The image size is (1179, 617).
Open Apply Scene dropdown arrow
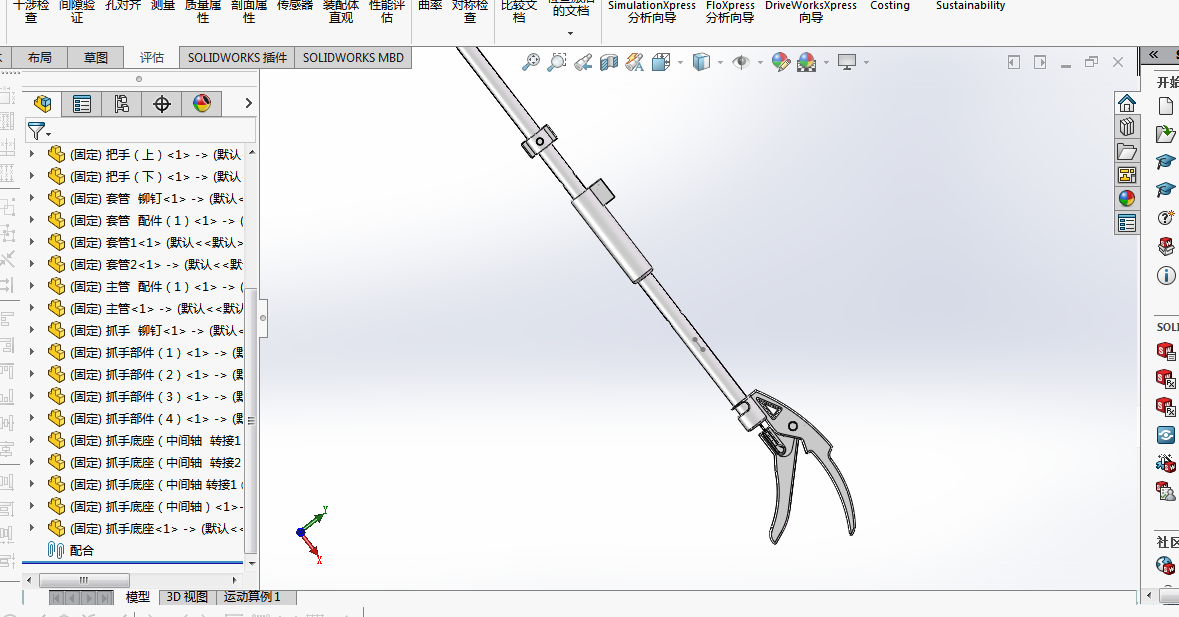826,62
